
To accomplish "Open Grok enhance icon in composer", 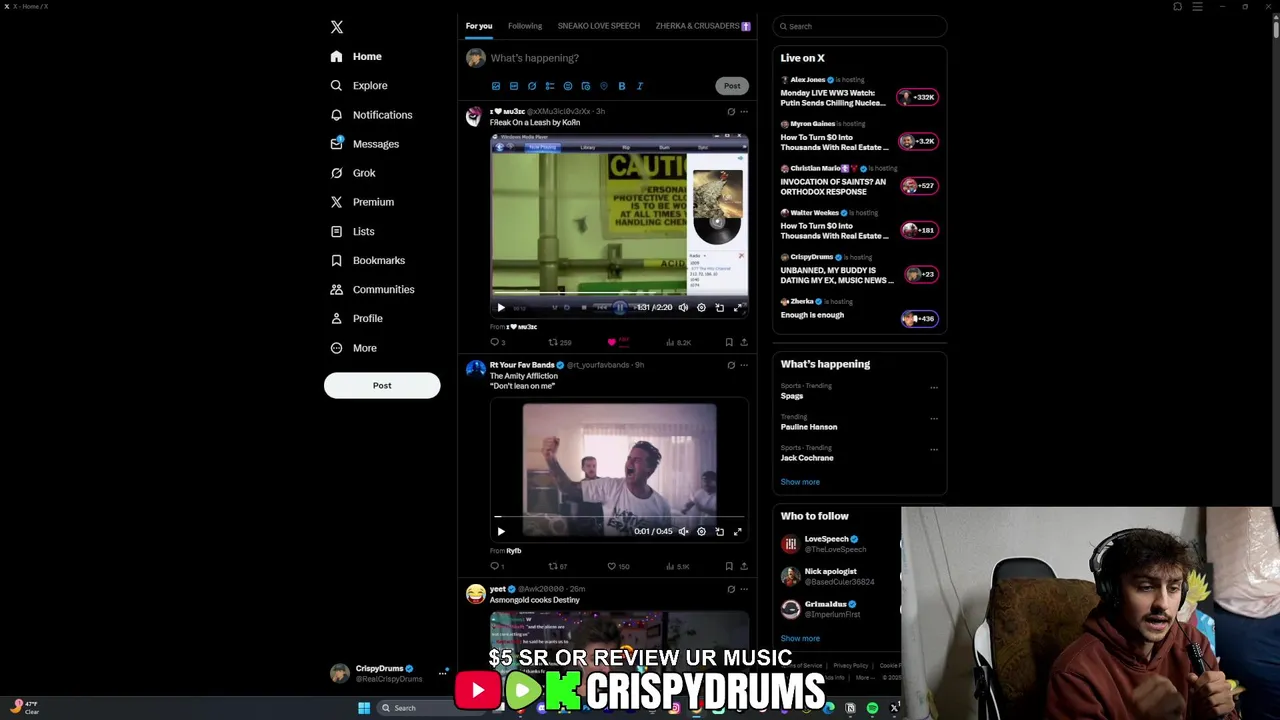I will pyautogui.click(x=532, y=86).
